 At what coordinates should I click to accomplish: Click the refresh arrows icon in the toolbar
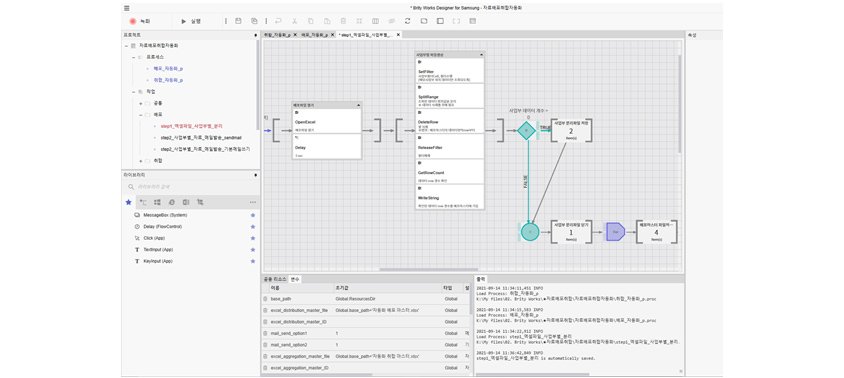407,21
